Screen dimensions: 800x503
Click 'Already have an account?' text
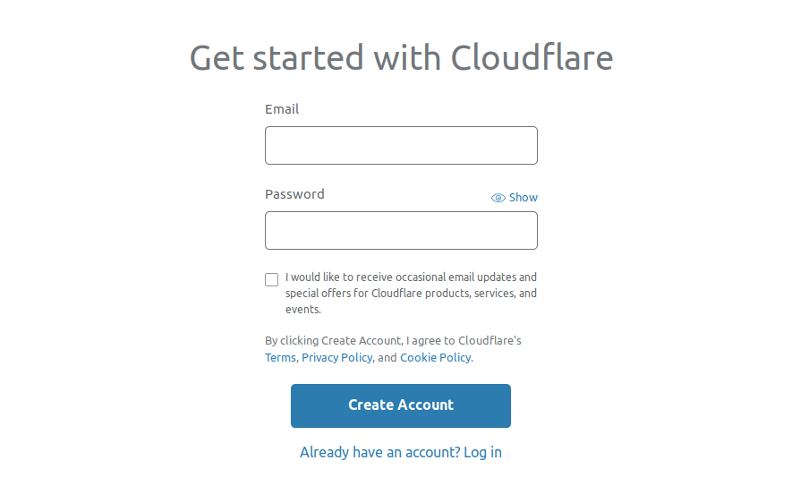coord(380,452)
